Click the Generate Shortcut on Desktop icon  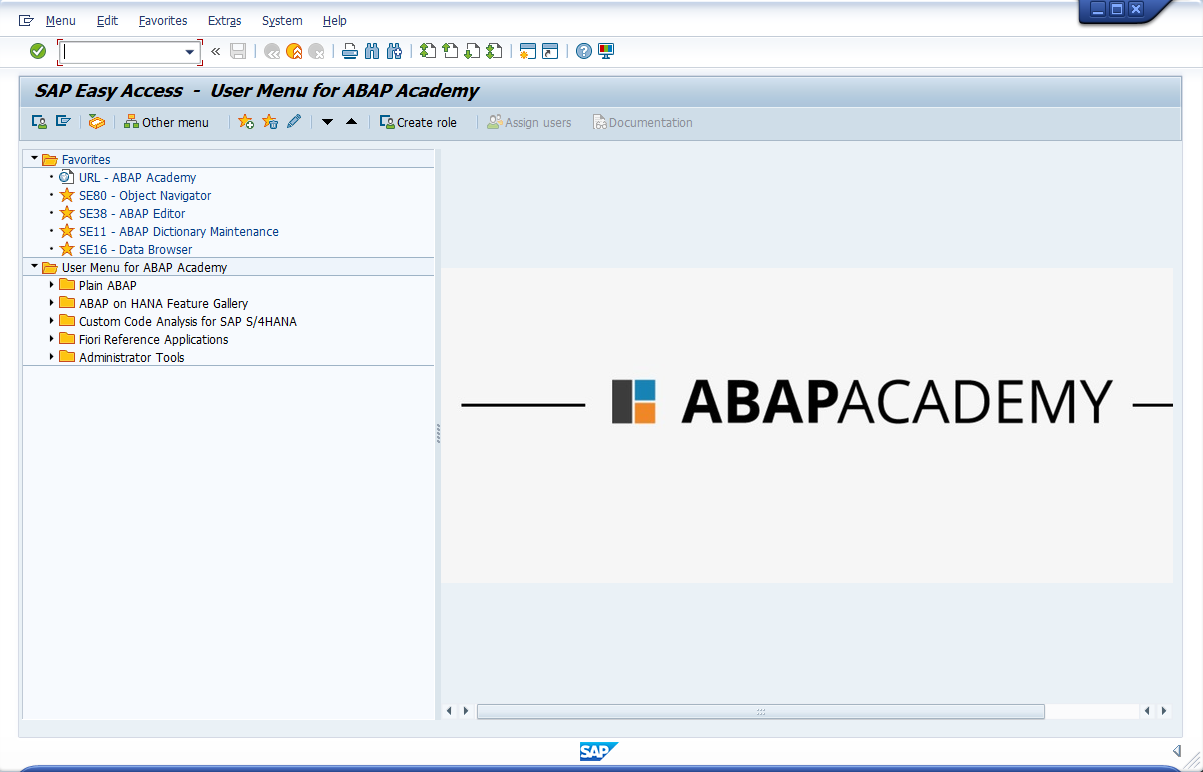549,51
